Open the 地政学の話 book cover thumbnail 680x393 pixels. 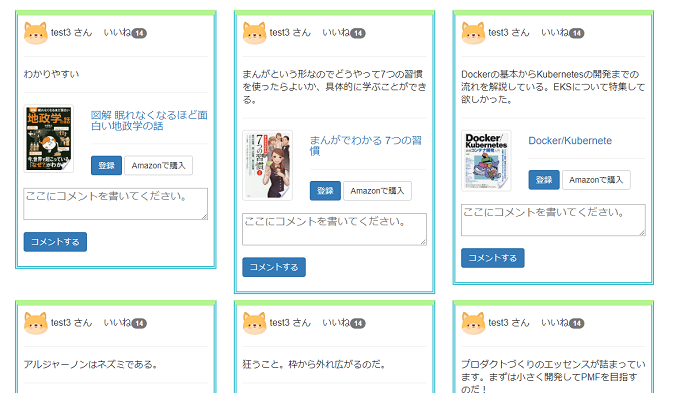49,138
